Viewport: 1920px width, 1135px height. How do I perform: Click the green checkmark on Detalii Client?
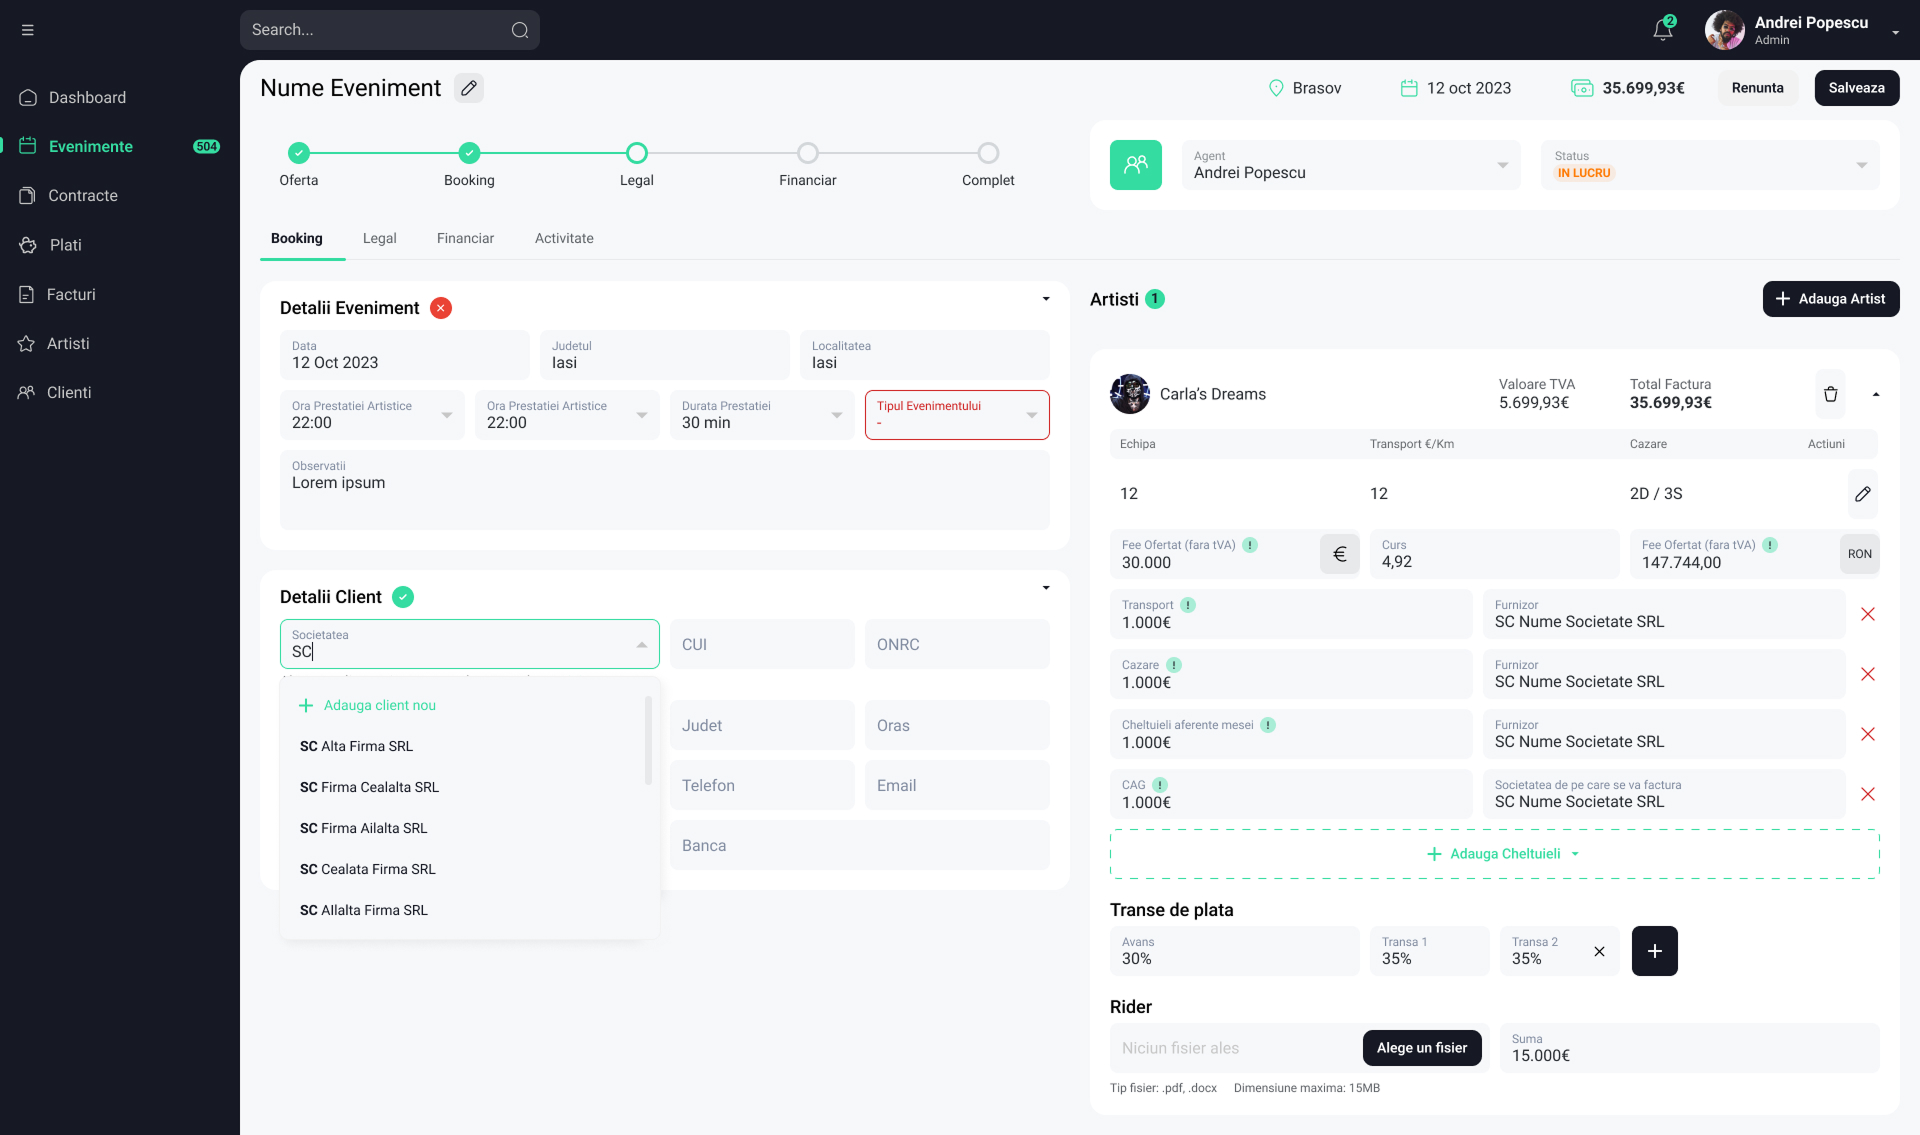click(x=403, y=595)
